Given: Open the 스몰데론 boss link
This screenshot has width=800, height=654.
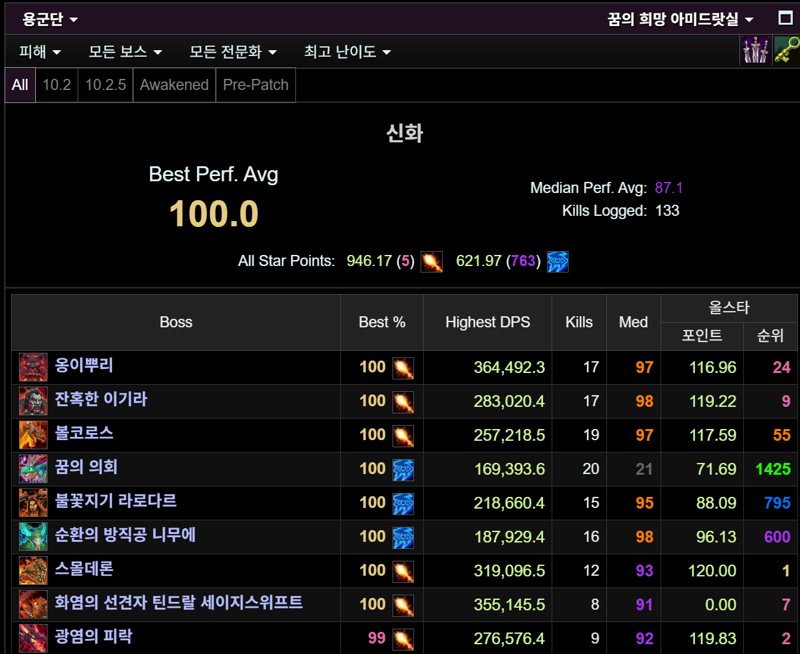Looking at the screenshot, I should 84,569.
